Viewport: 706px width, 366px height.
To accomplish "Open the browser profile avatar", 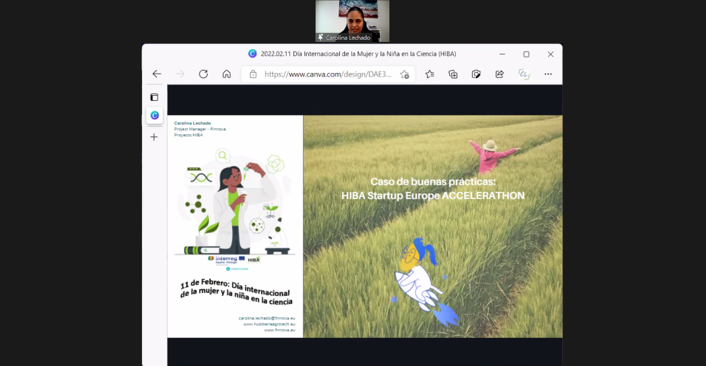I will (x=524, y=74).
